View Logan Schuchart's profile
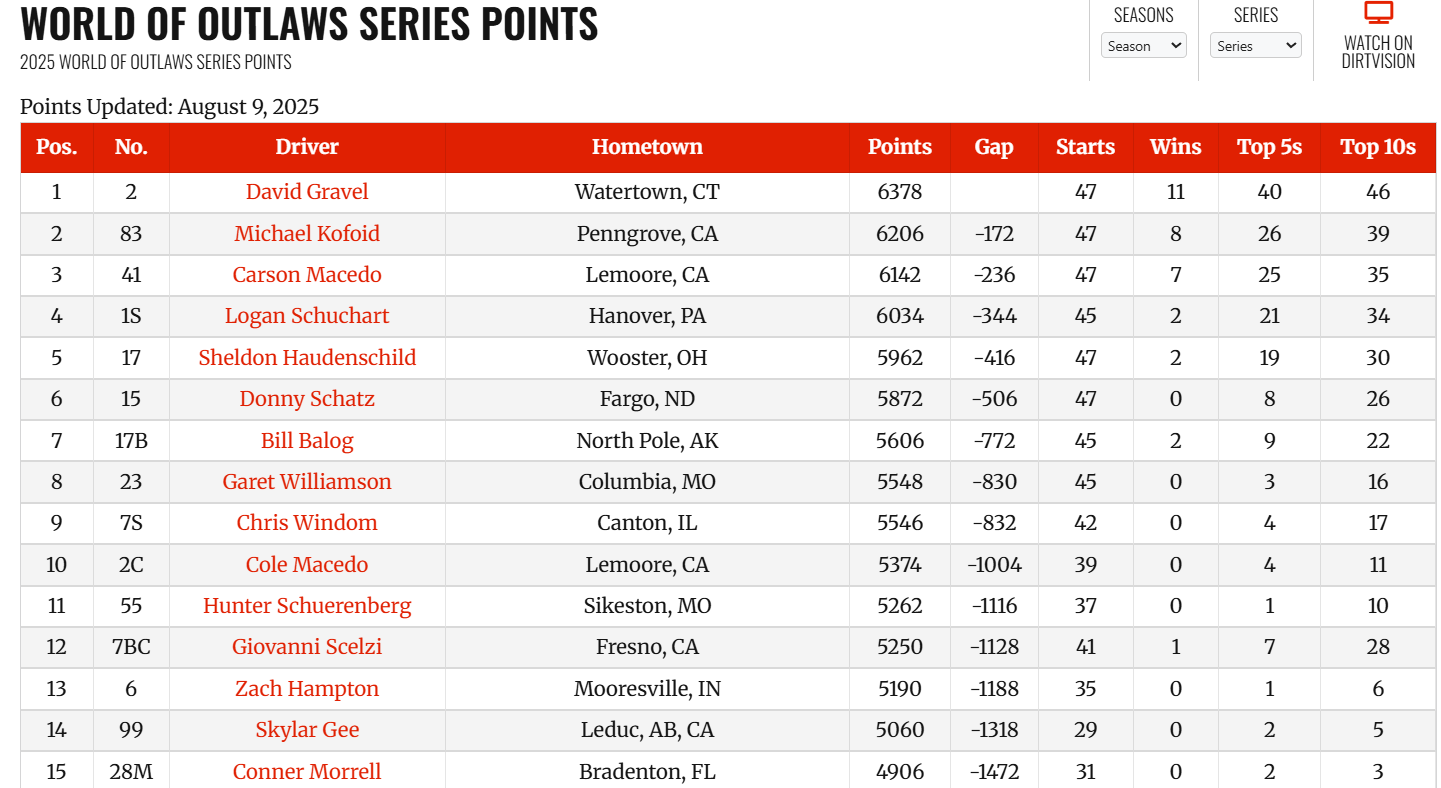This screenshot has width=1441, height=788. coord(307,316)
